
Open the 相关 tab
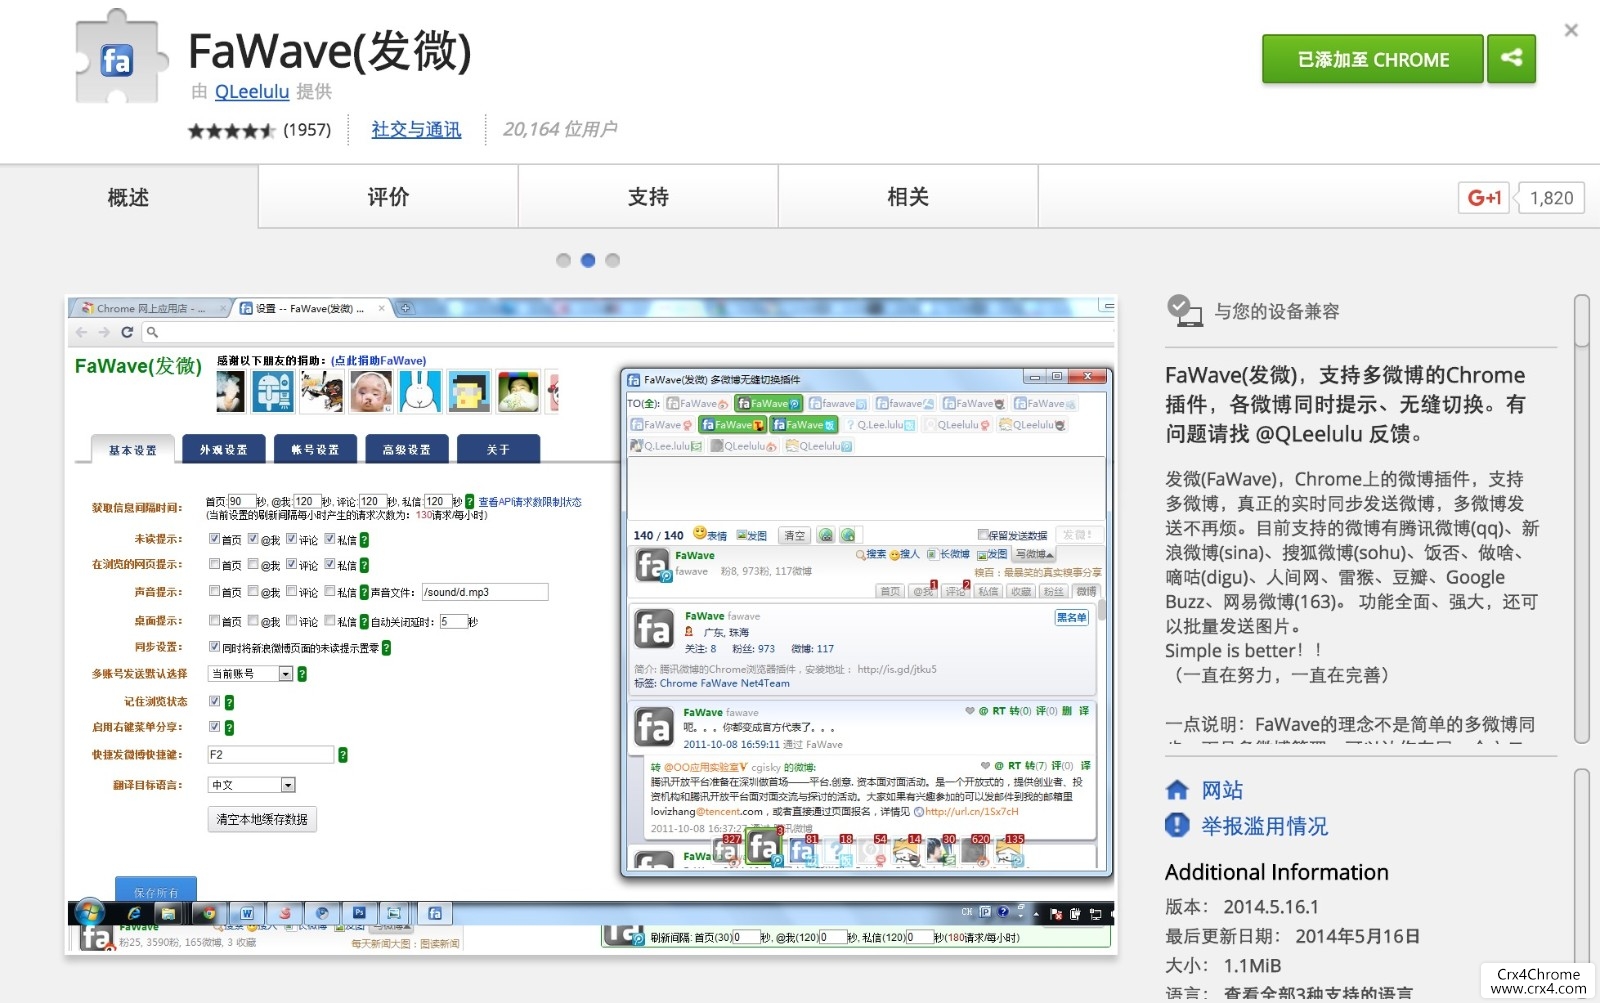pyautogui.click(x=908, y=197)
